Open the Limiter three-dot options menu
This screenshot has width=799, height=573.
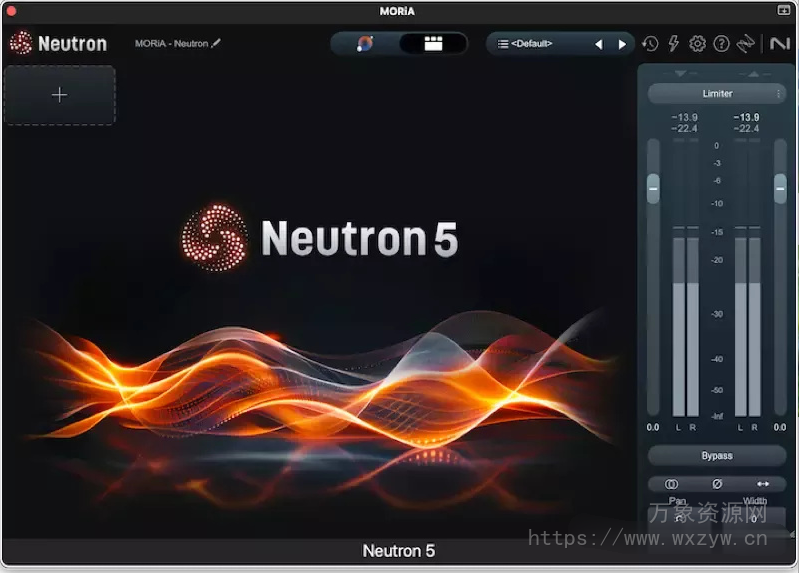tap(779, 94)
